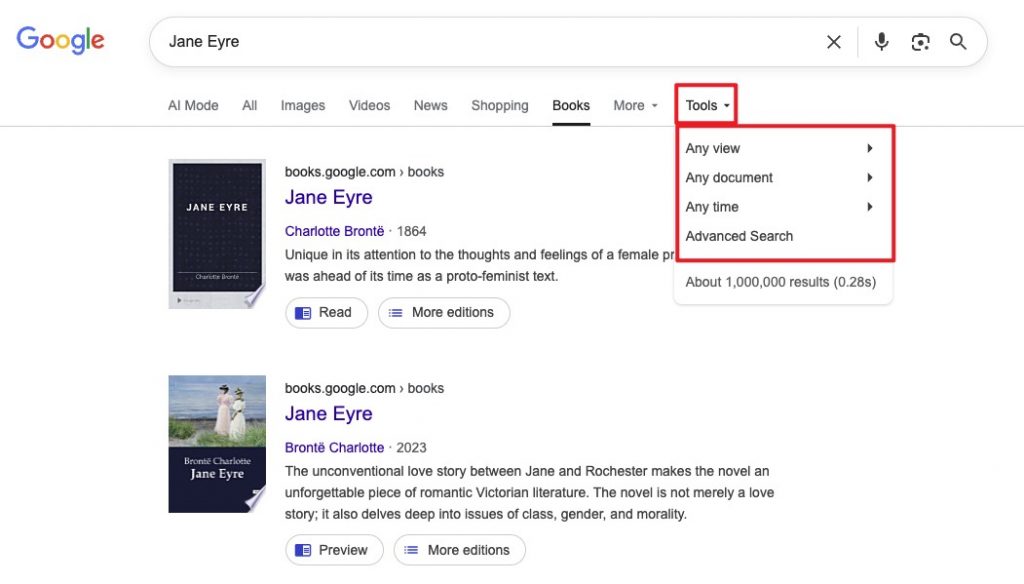This screenshot has height=584, width=1024.
Task: Select the Books tab
Action: point(571,105)
